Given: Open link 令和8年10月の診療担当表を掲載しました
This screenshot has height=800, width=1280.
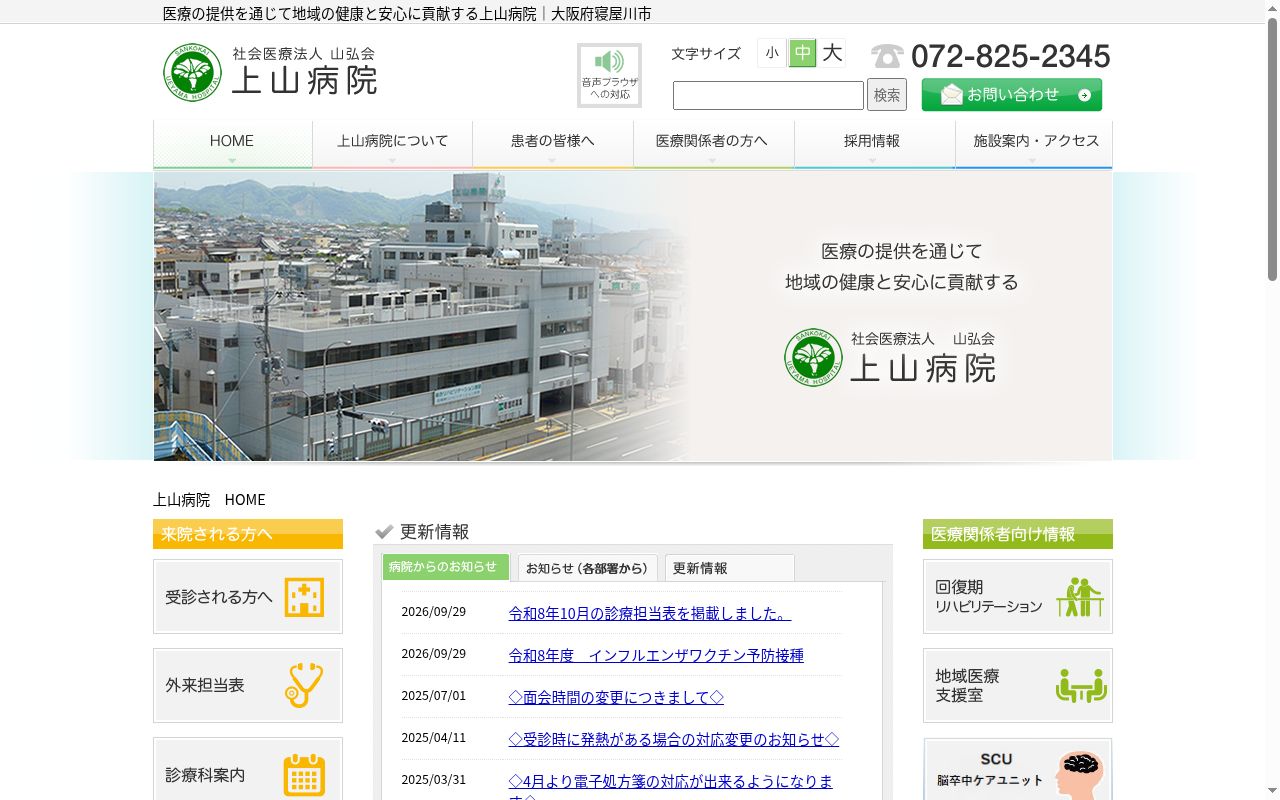Looking at the screenshot, I should tap(650, 613).
